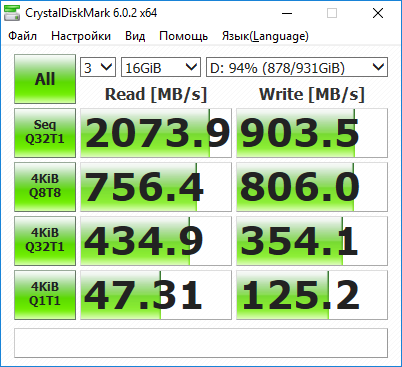Viewport: 402px width, 367px height.
Task: Click 4KiB Q1T1 write result 125.2
Action: [312, 295]
